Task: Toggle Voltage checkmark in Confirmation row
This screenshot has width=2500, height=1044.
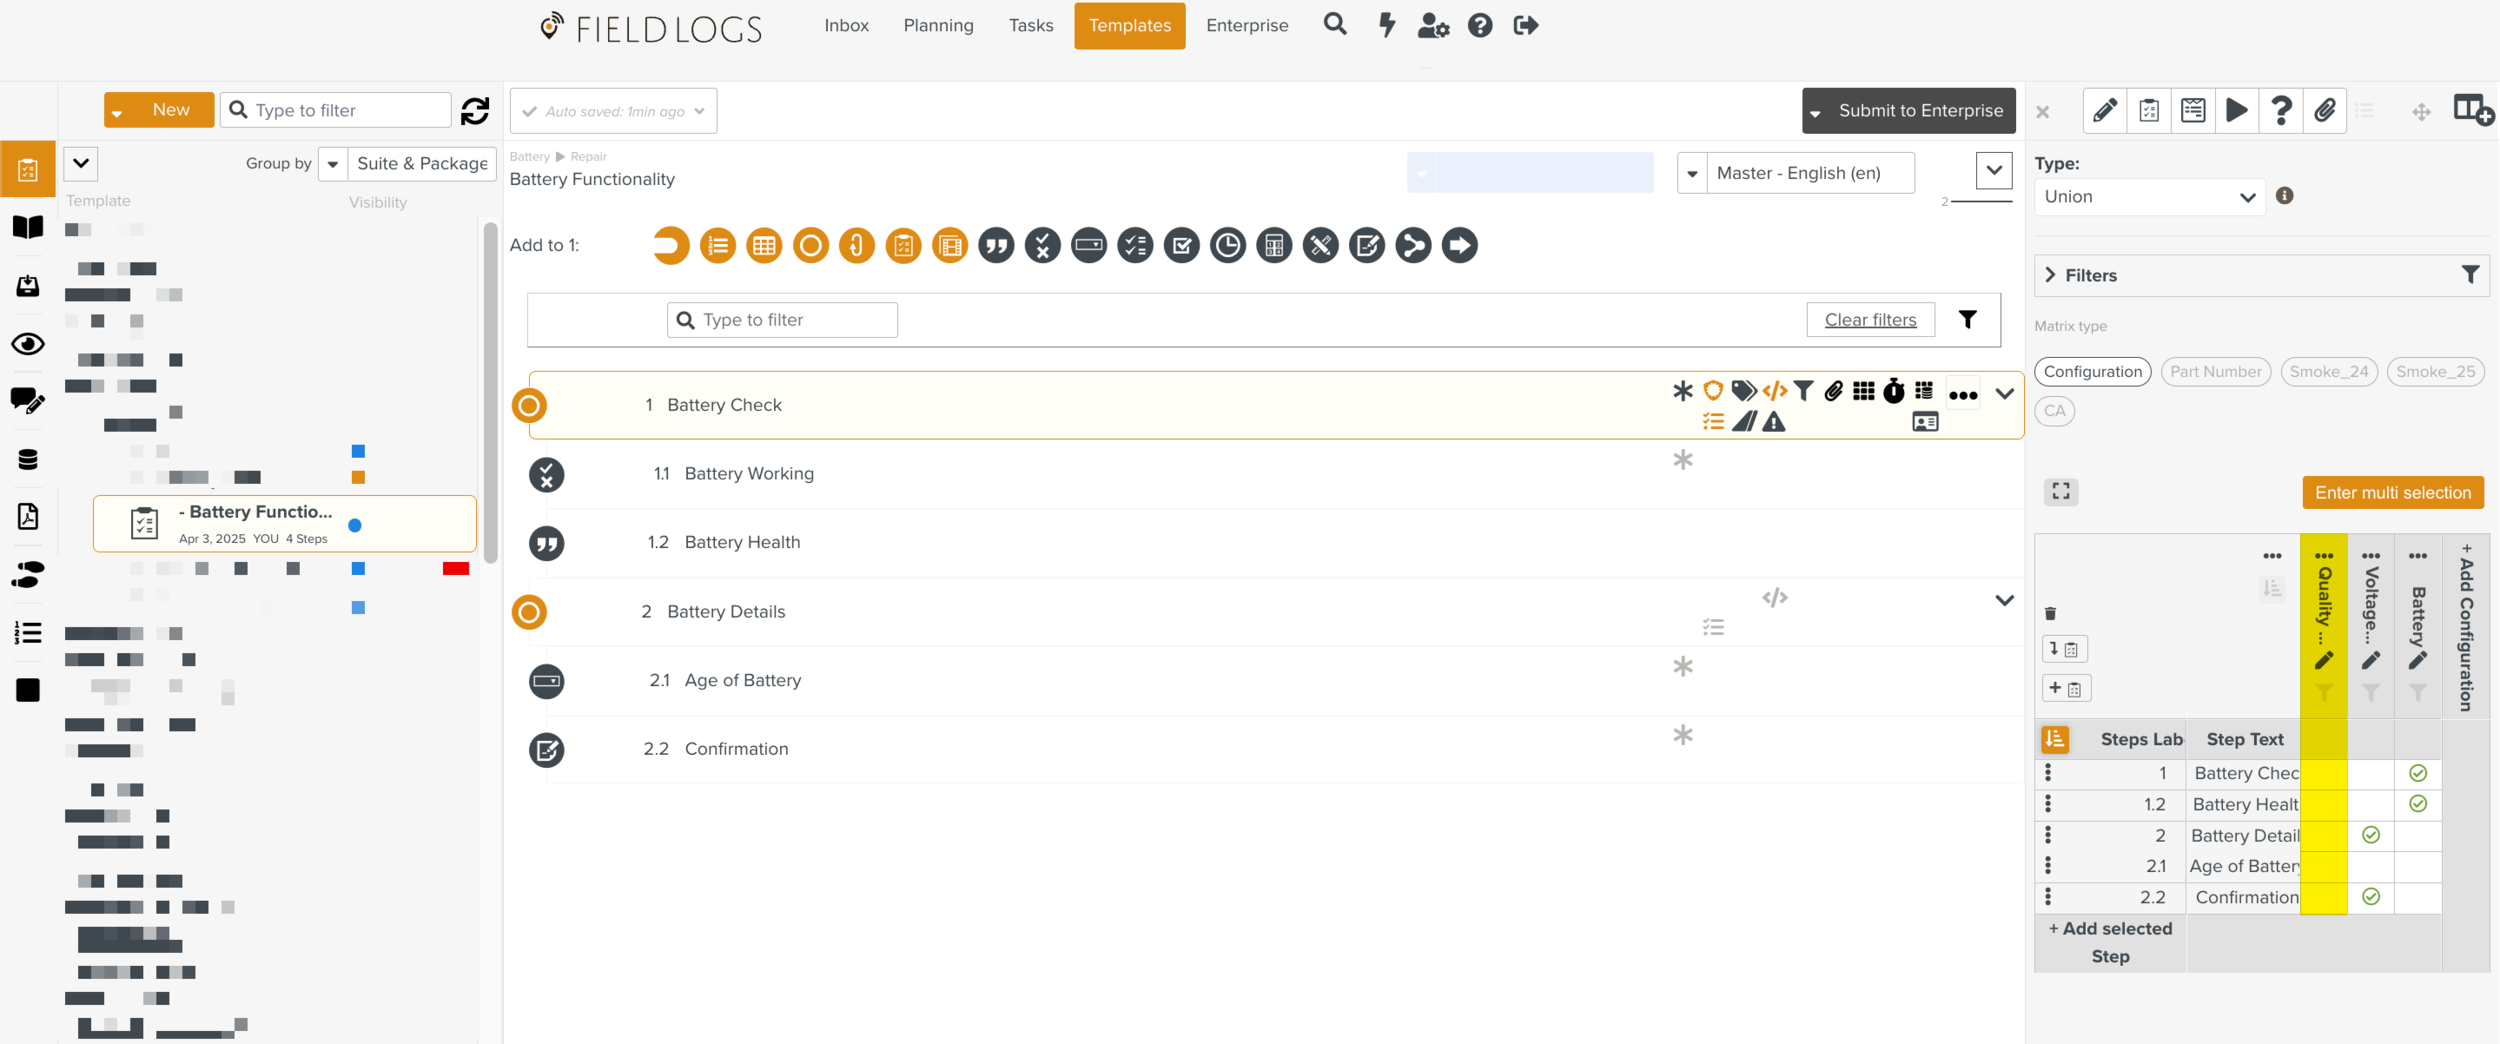Action: (2370, 897)
